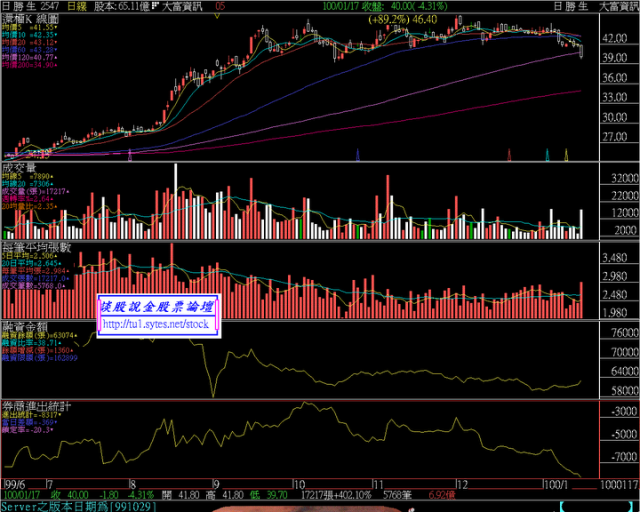Click the 融資限額(張)=162899 legend line
Screen dimensions: 640x512
[x=40, y=358]
